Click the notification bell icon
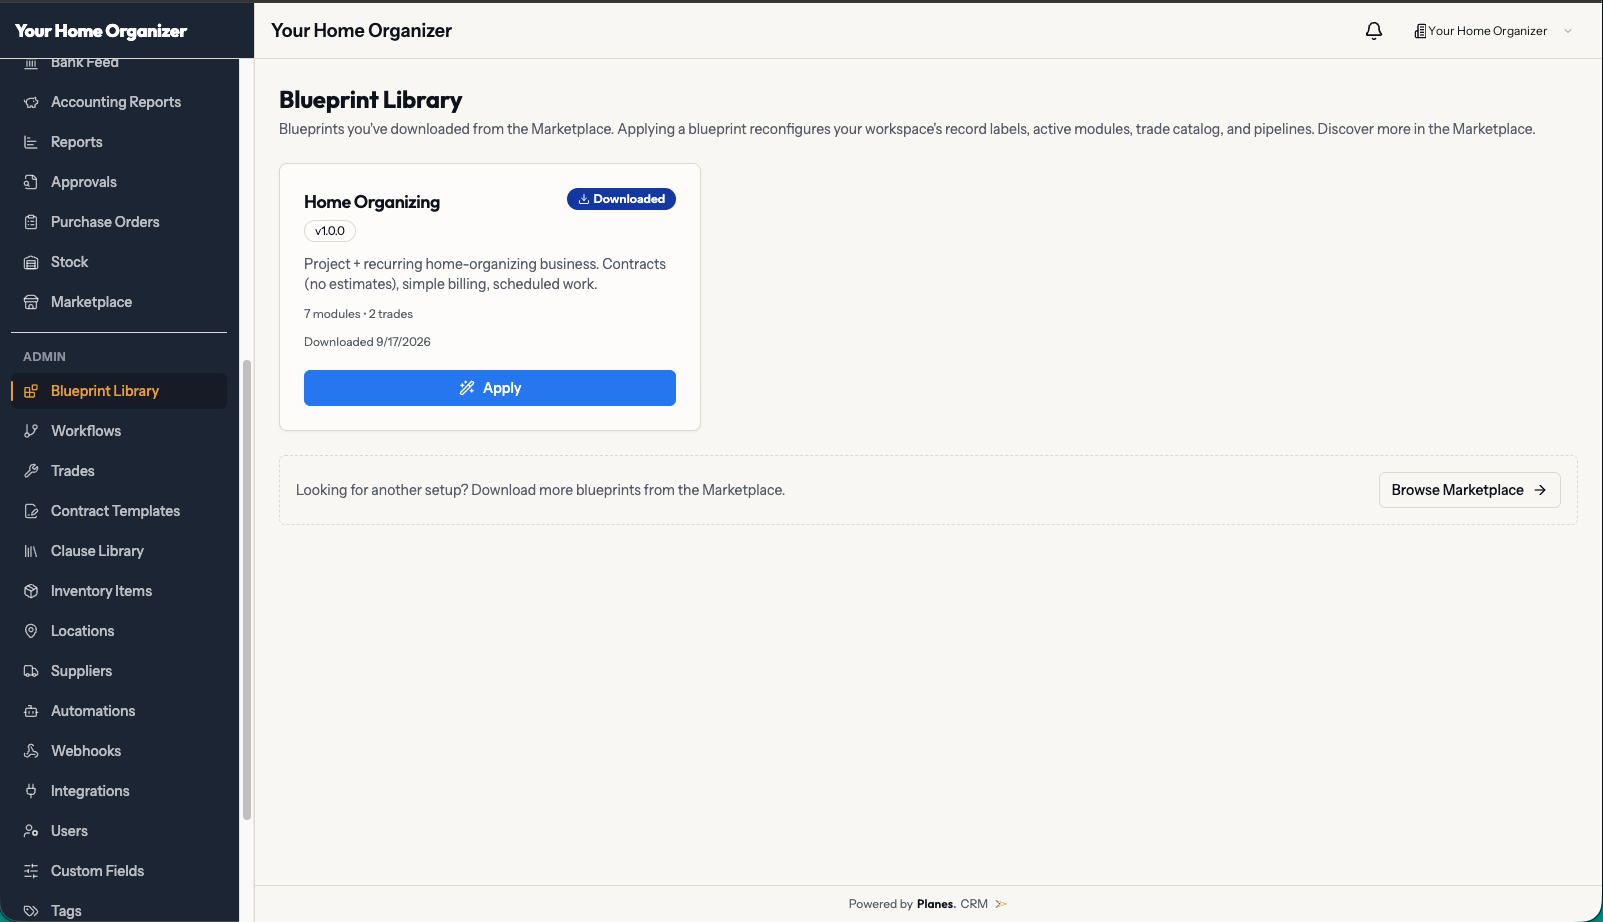The image size is (1603, 922). tap(1374, 31)
